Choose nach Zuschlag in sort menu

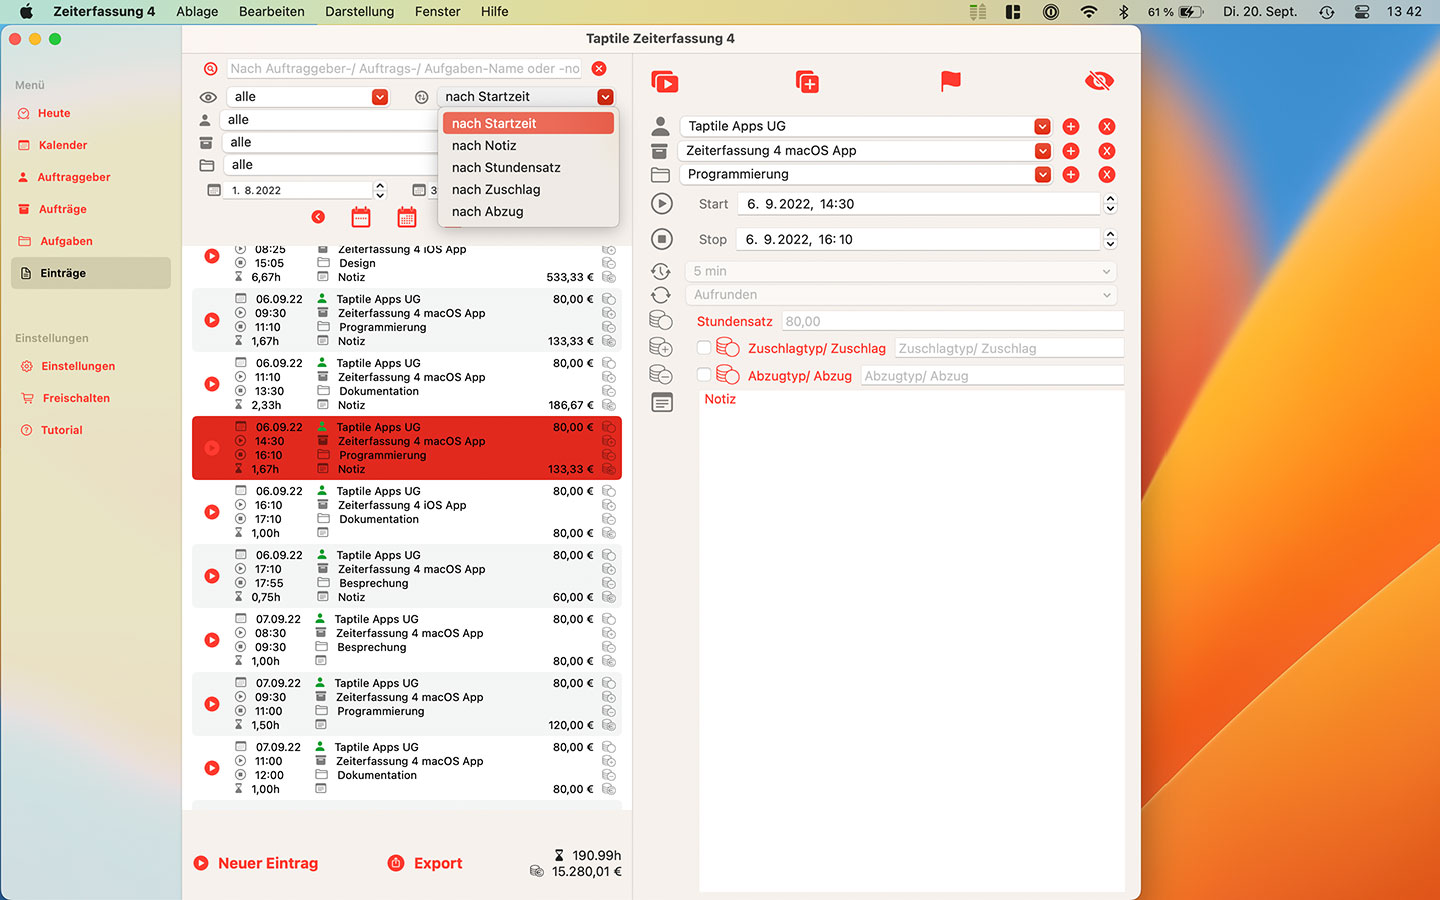point(528,190)
